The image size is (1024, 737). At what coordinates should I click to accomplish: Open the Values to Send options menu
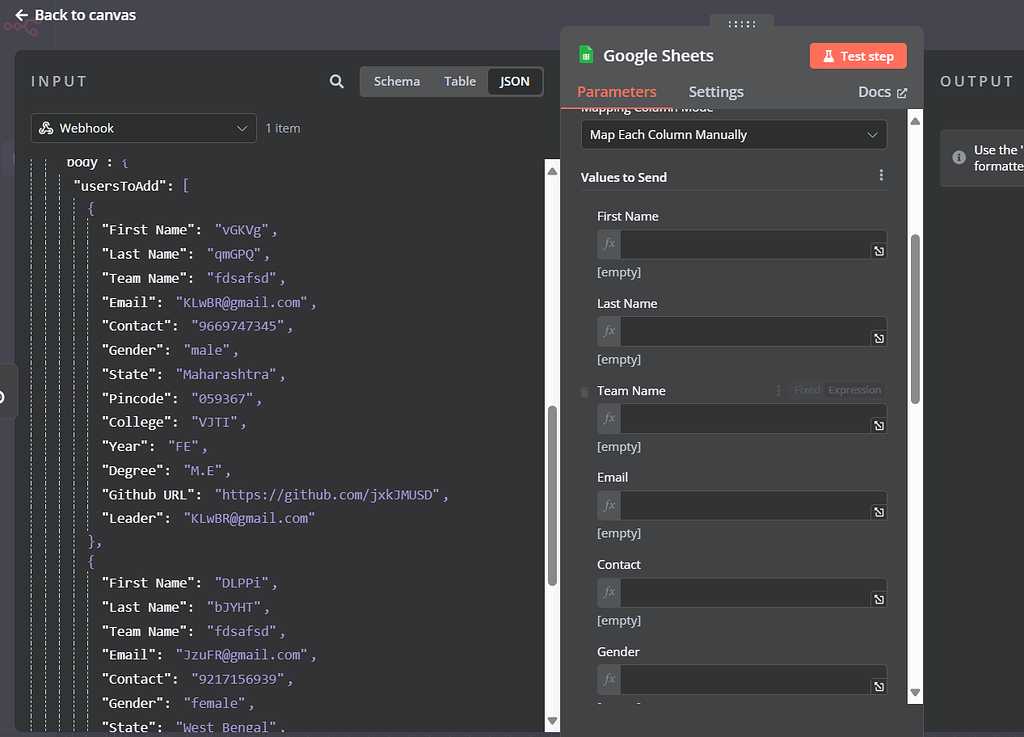pos(881,174)
